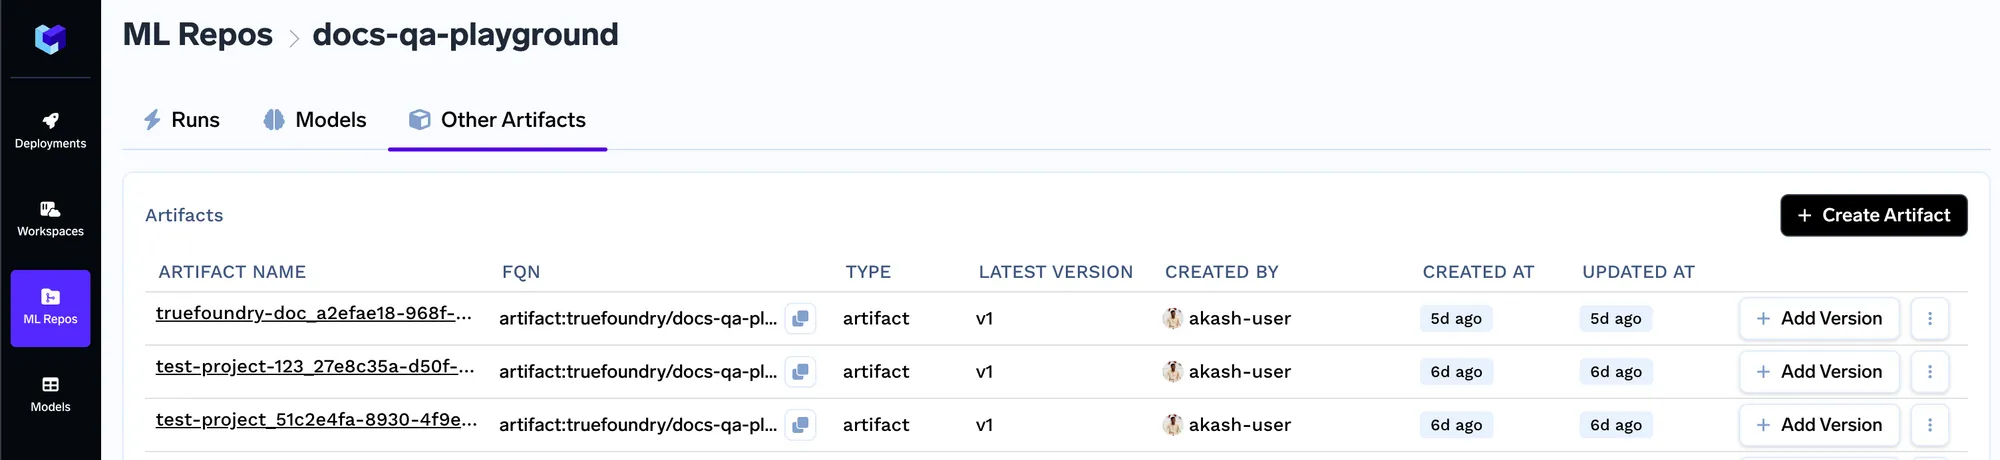Click FQN text in test-project-123 row
The height and width of the screenshot is (460, 2000).
point(638,371)
